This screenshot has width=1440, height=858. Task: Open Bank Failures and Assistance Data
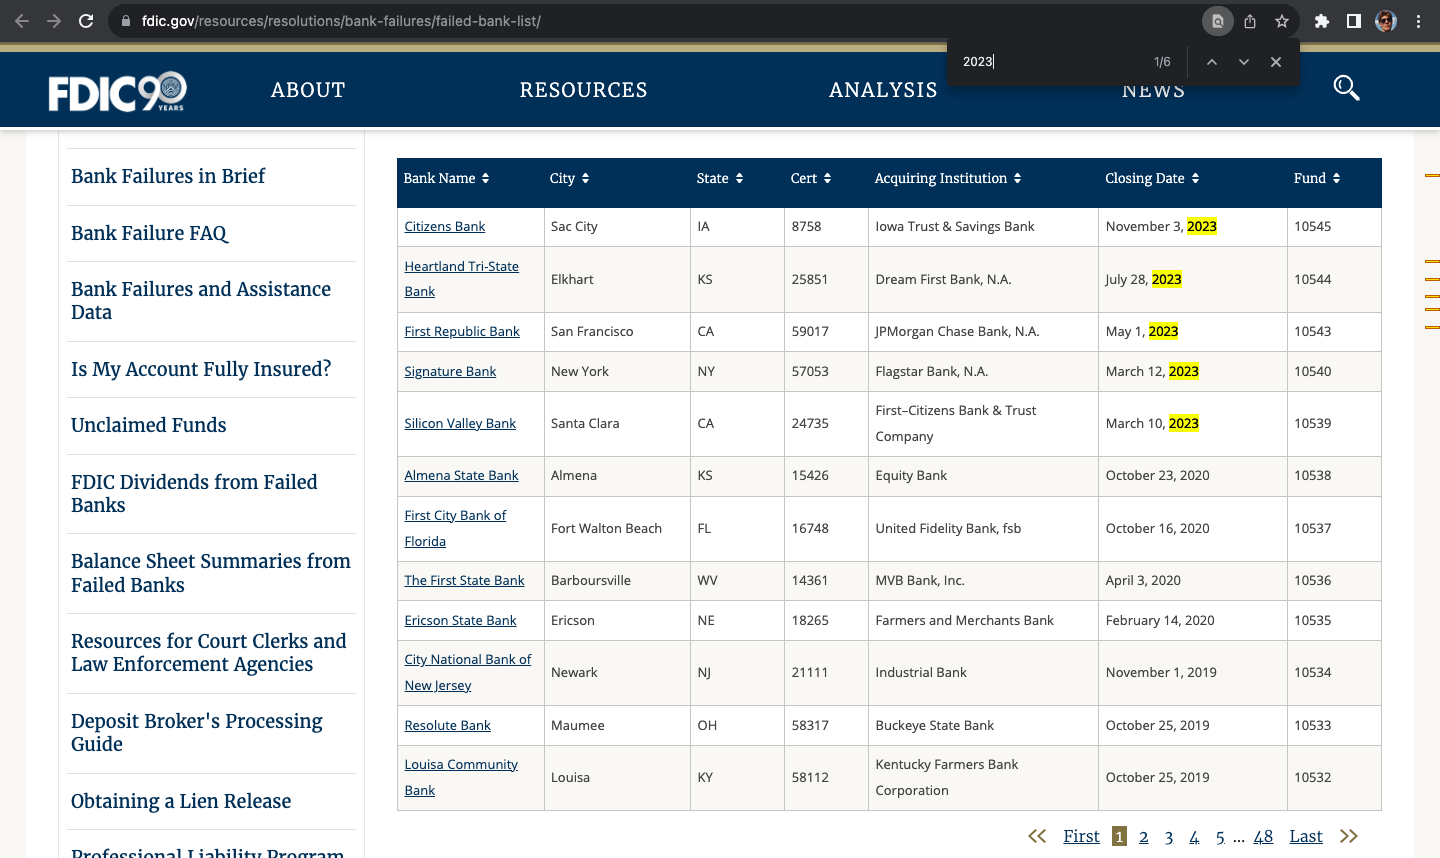(x=201, y=300)
